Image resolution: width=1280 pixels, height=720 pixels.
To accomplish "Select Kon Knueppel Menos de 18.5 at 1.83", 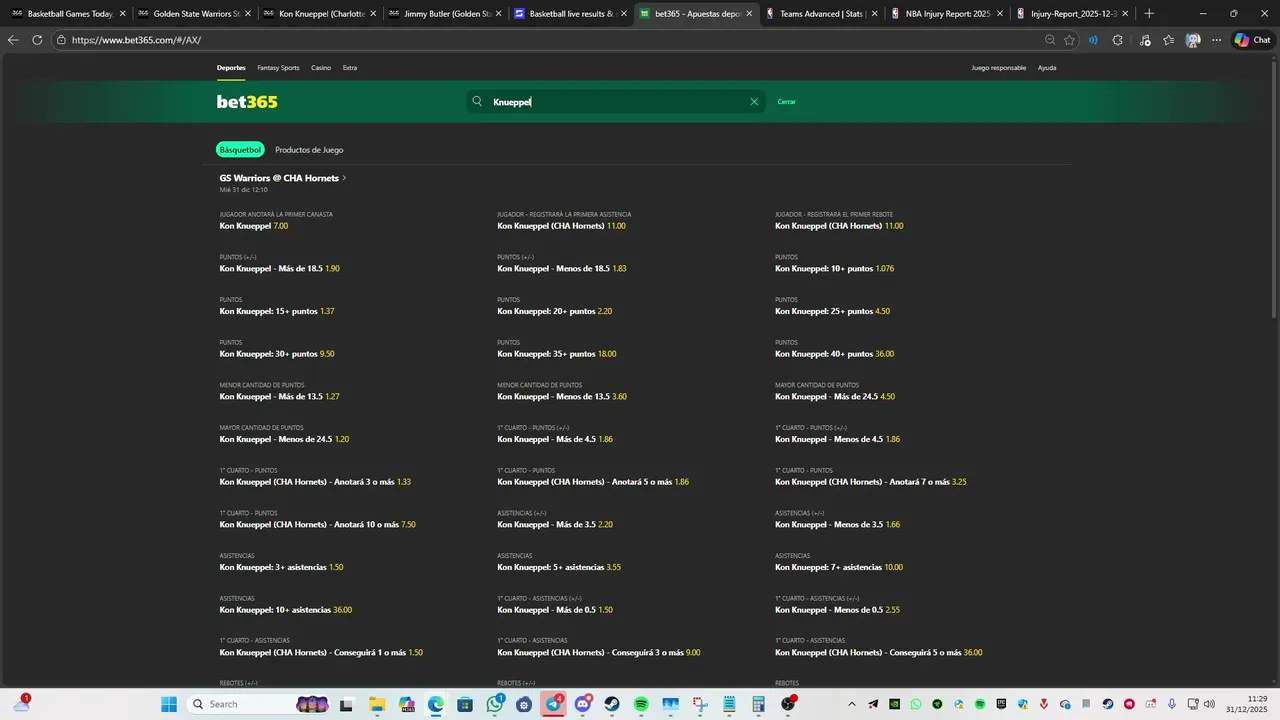I will coord(562,269).
